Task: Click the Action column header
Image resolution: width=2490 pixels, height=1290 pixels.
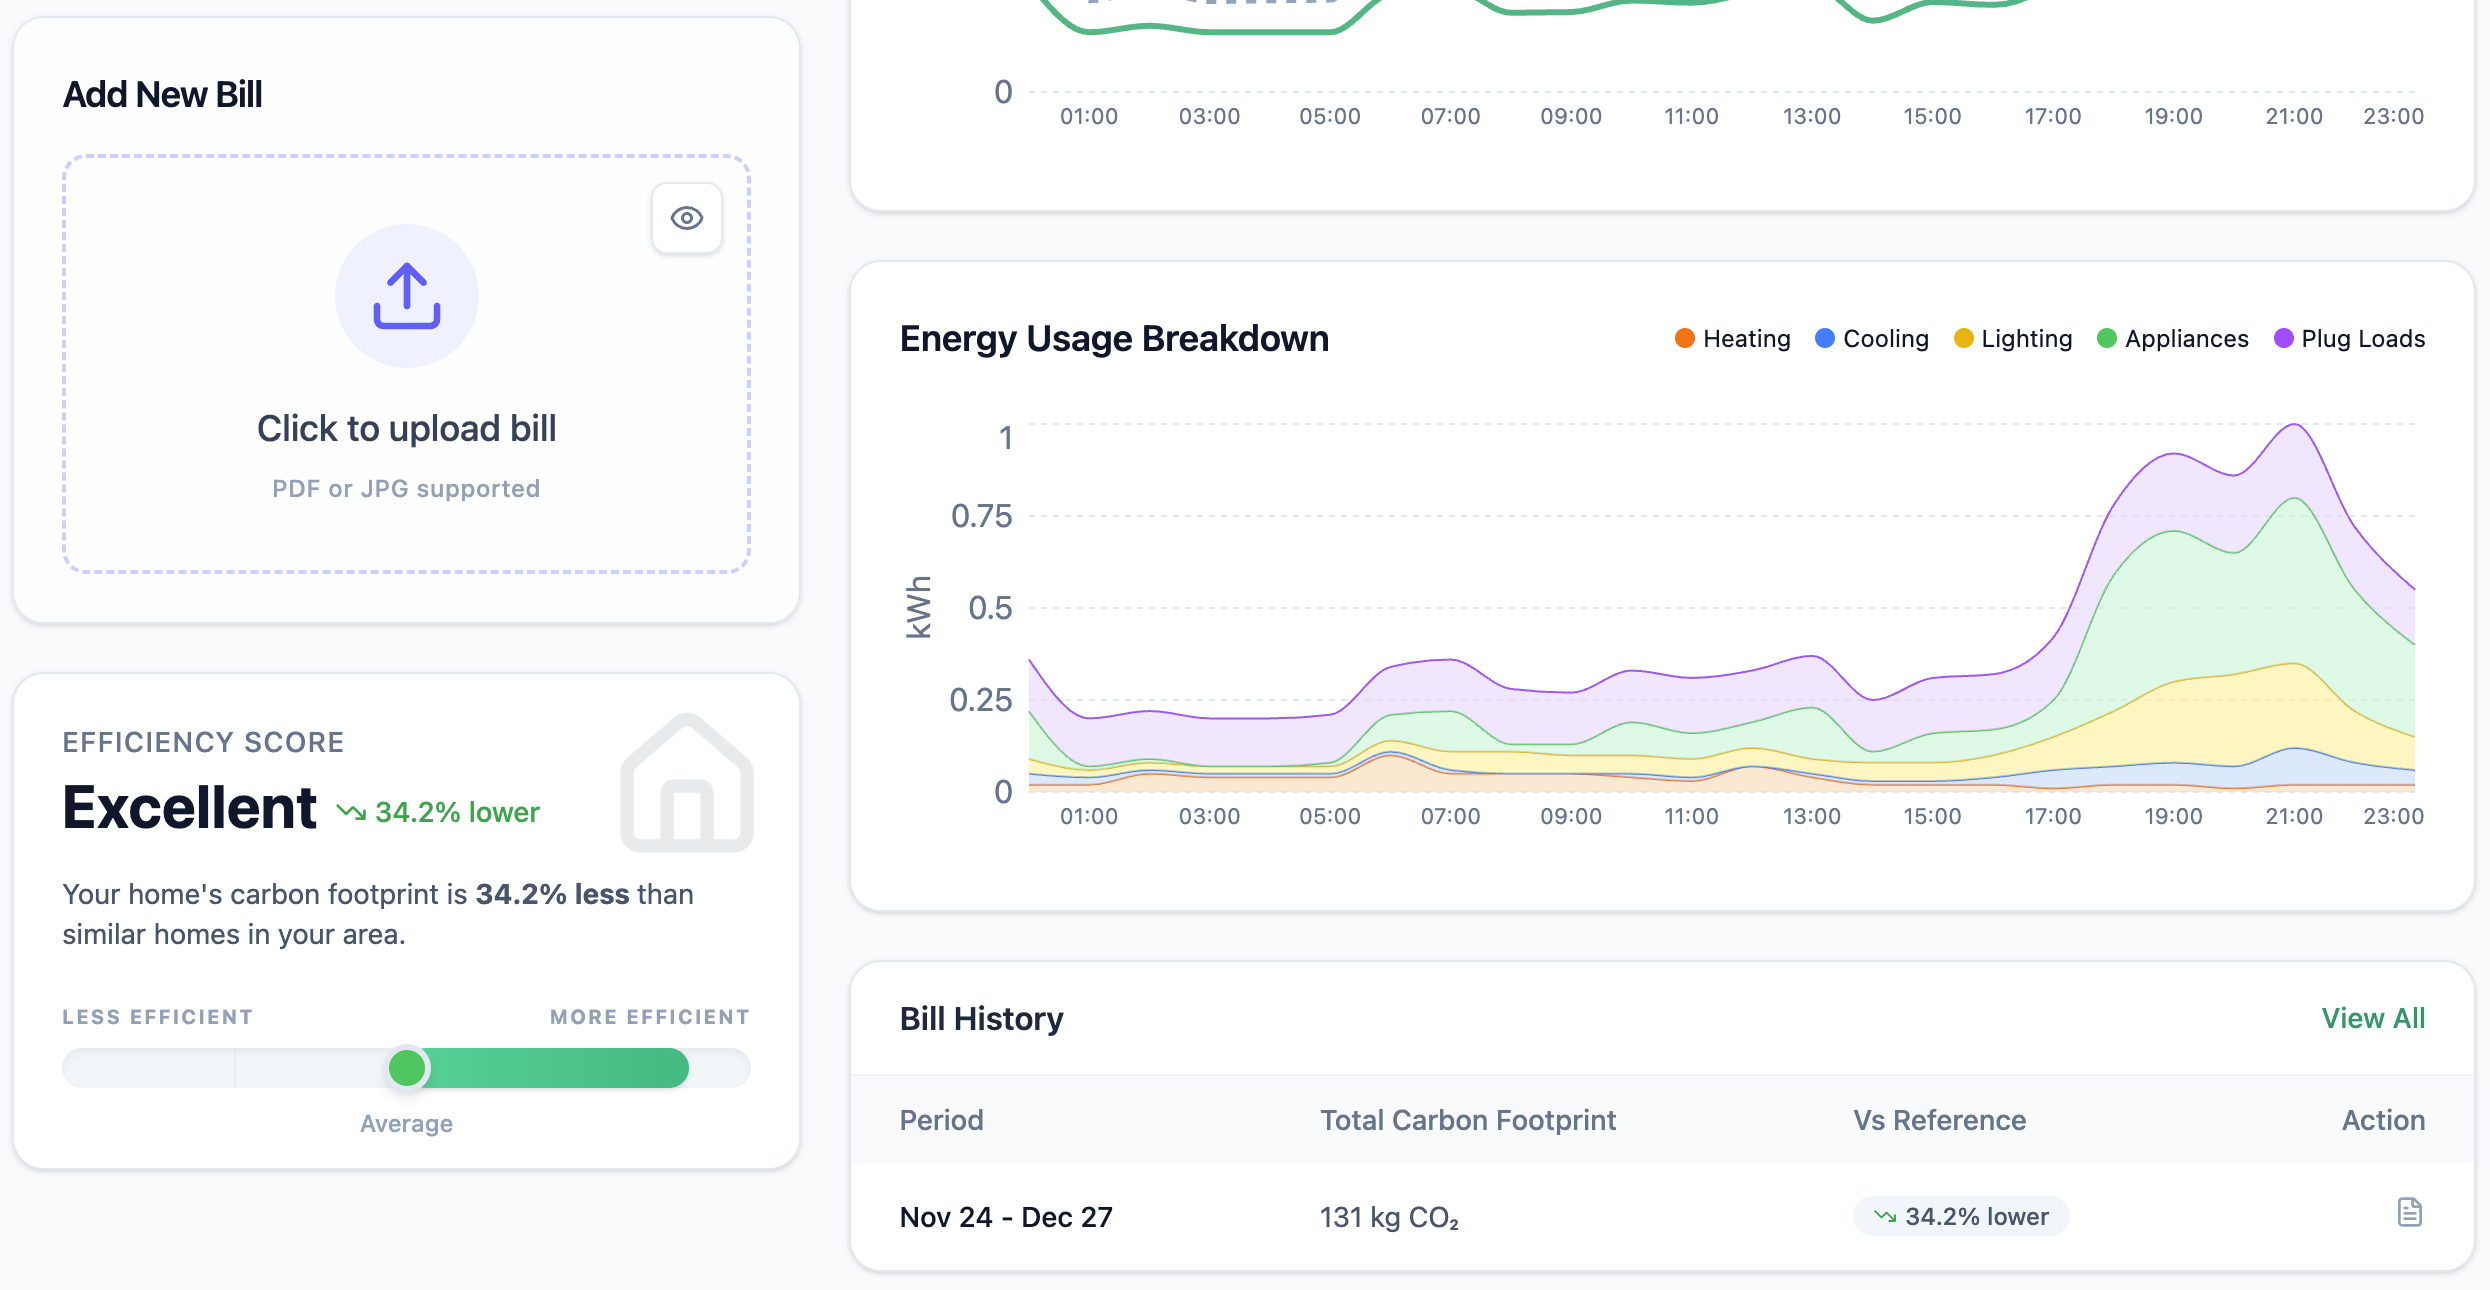Action: pos(2383,1120)
